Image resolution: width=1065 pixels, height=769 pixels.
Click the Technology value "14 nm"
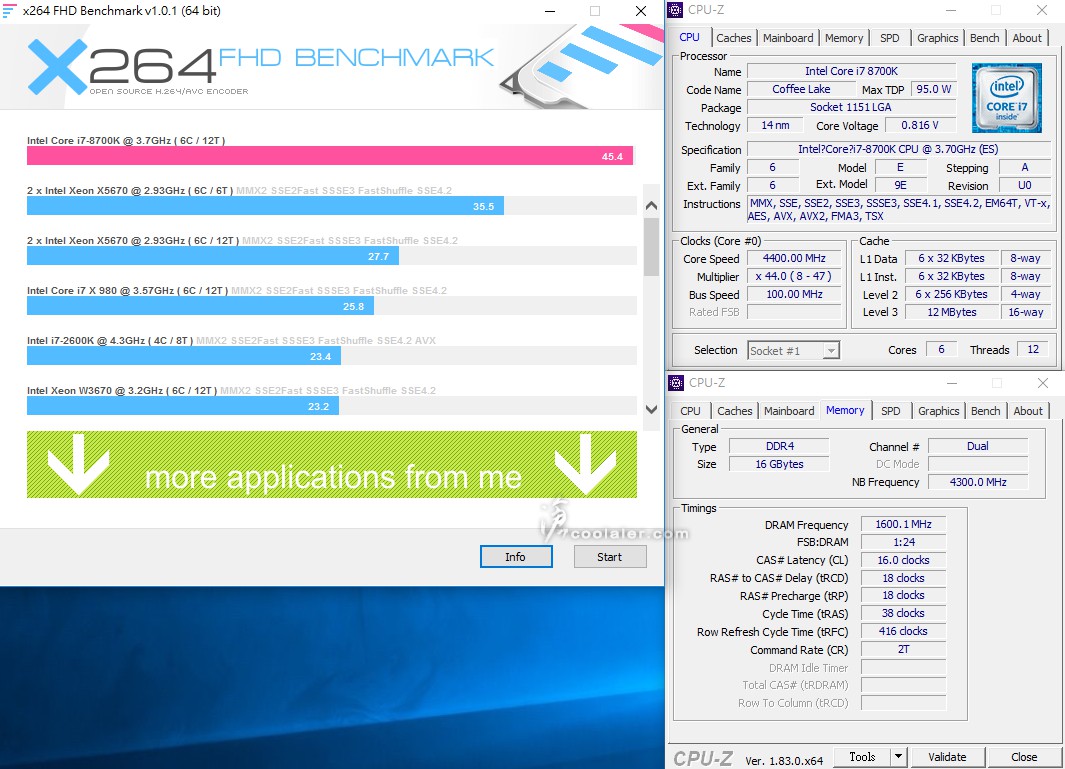(775, 125)
